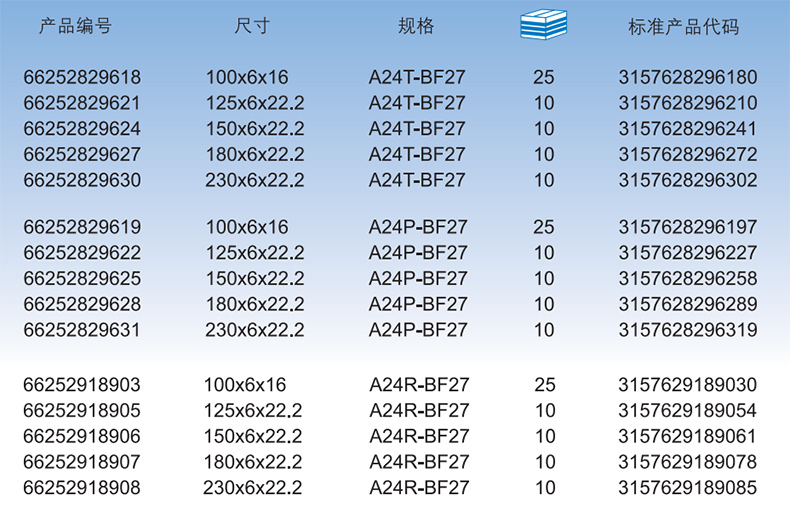Click the A24R-BF27 spec in row 66252918906
Image resolution: width=790 pixels, height=507 pixels.
419,437
